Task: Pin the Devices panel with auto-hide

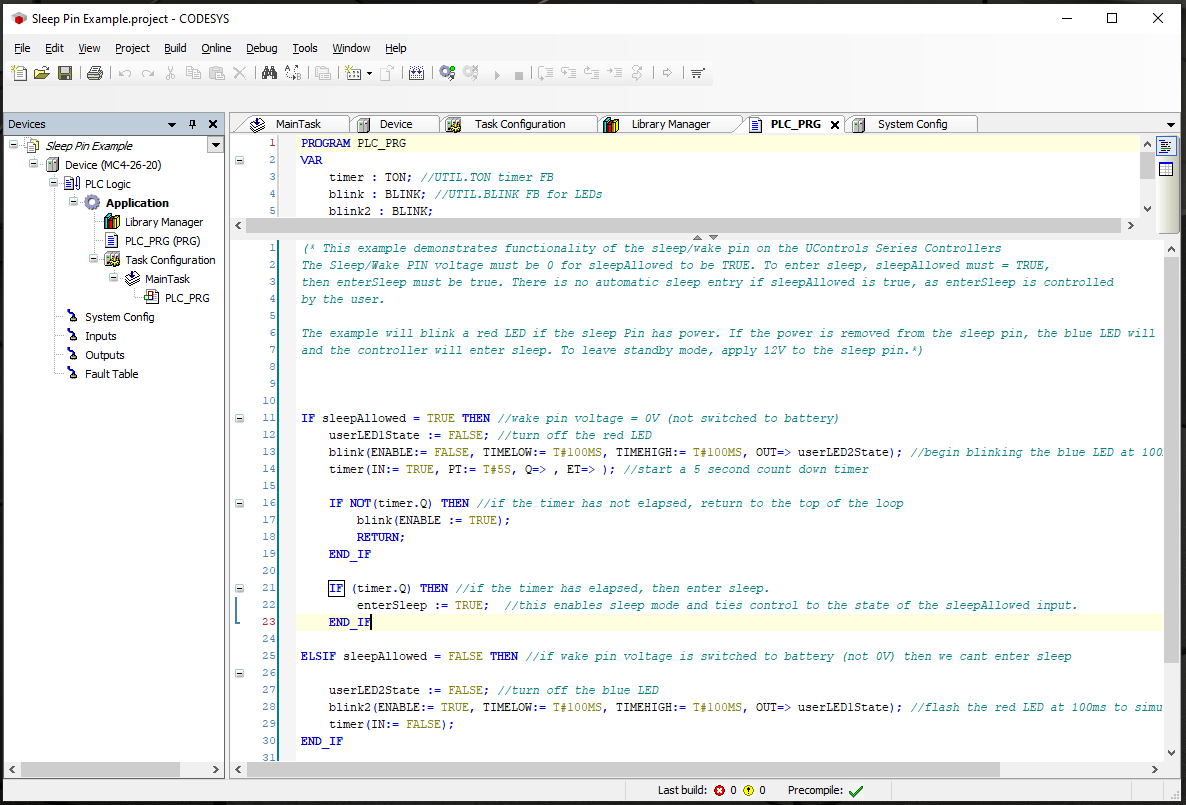Action: tap(193, 125)
